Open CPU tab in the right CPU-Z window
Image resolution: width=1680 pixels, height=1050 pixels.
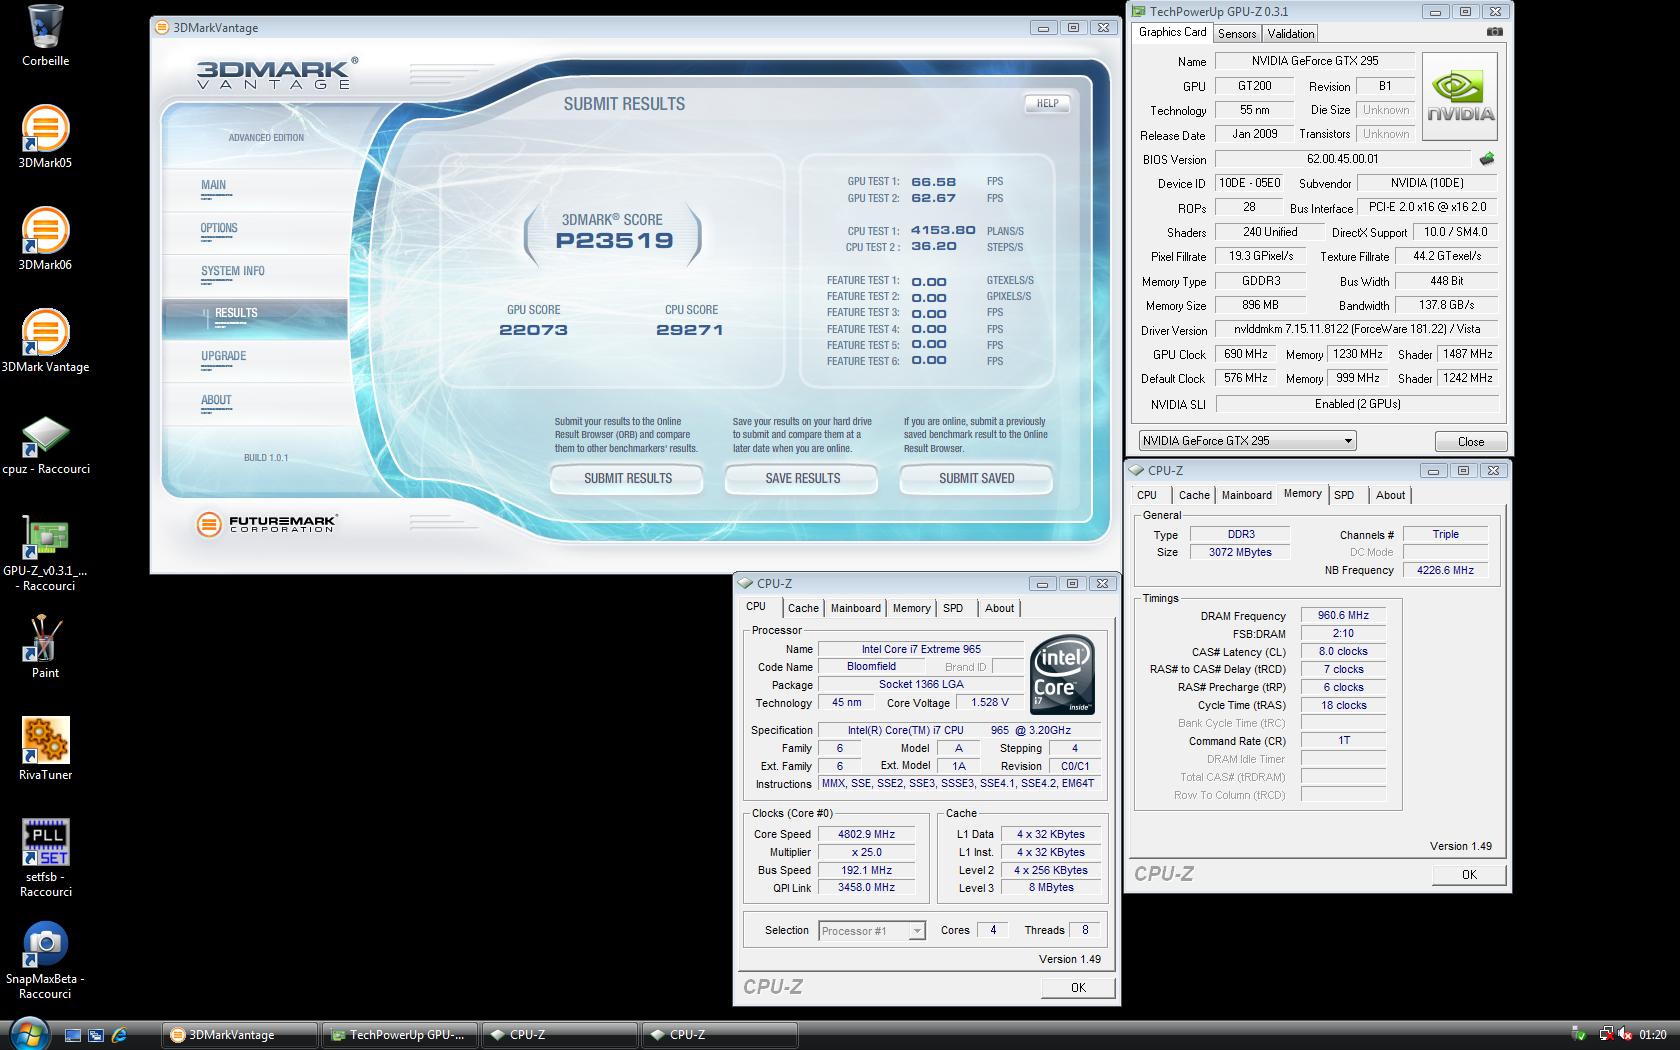[1147, 495]
